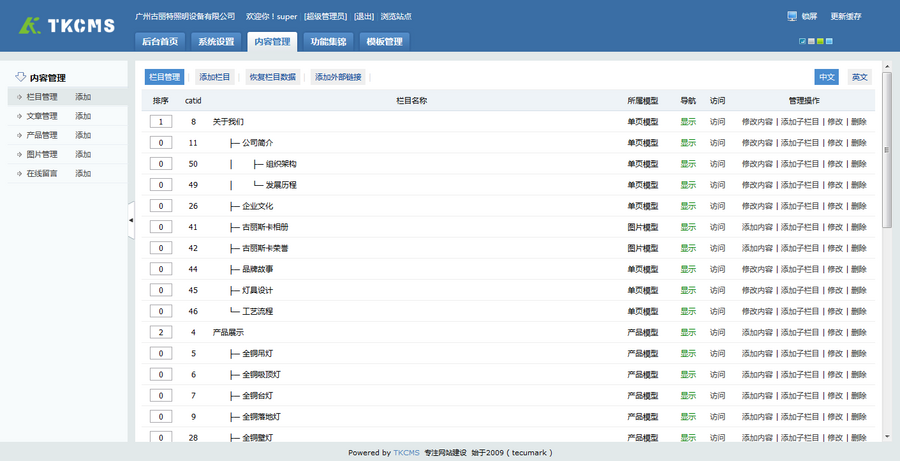Open the 功能集锦 tab
Image resolution: width=900 pixels, height=461 pixels.
(x=328, y=42)
